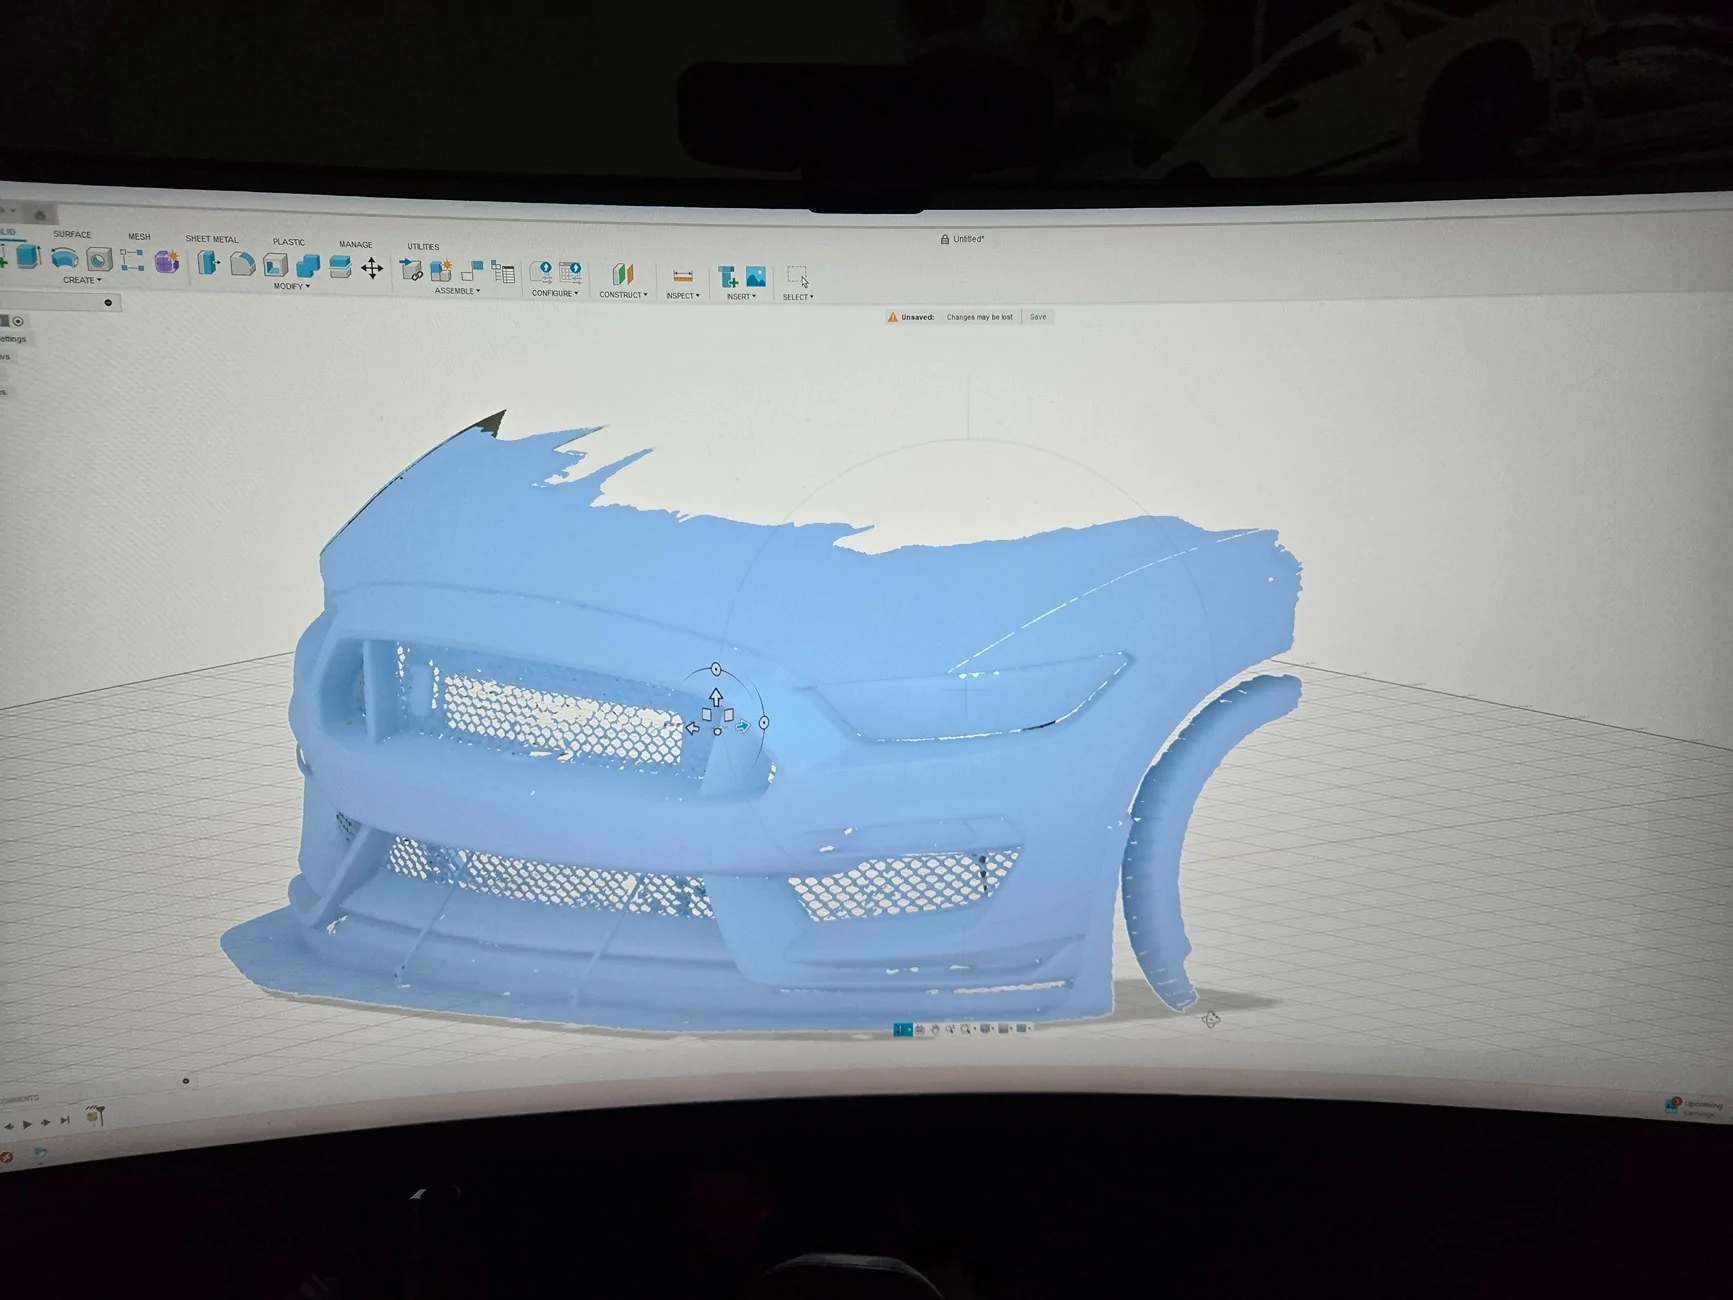This screenshot has width=1733, height=1300.
Task: Open the Viewports layout dropdown
Action: 1023,1029
